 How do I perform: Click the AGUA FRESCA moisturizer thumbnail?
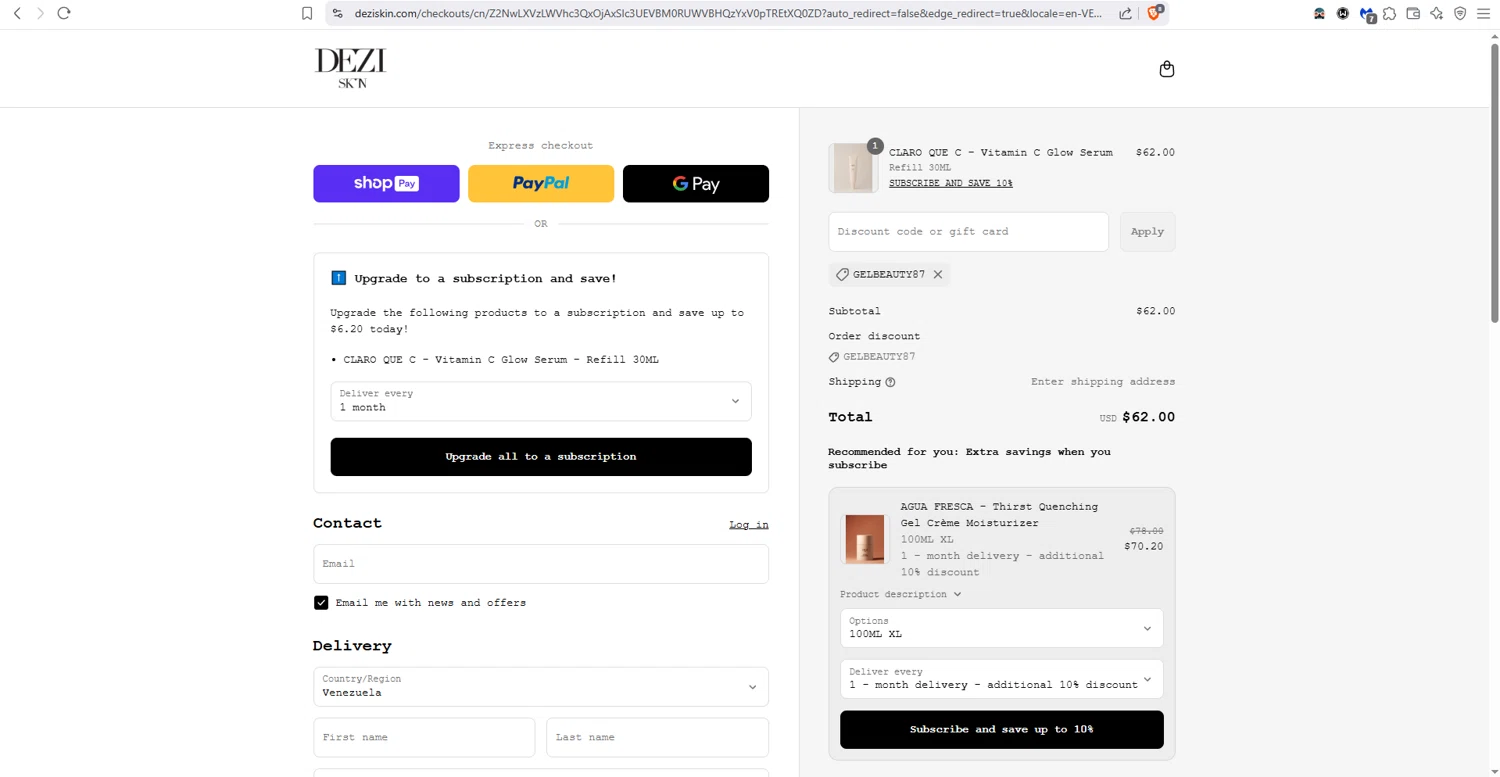coord(865,539)
